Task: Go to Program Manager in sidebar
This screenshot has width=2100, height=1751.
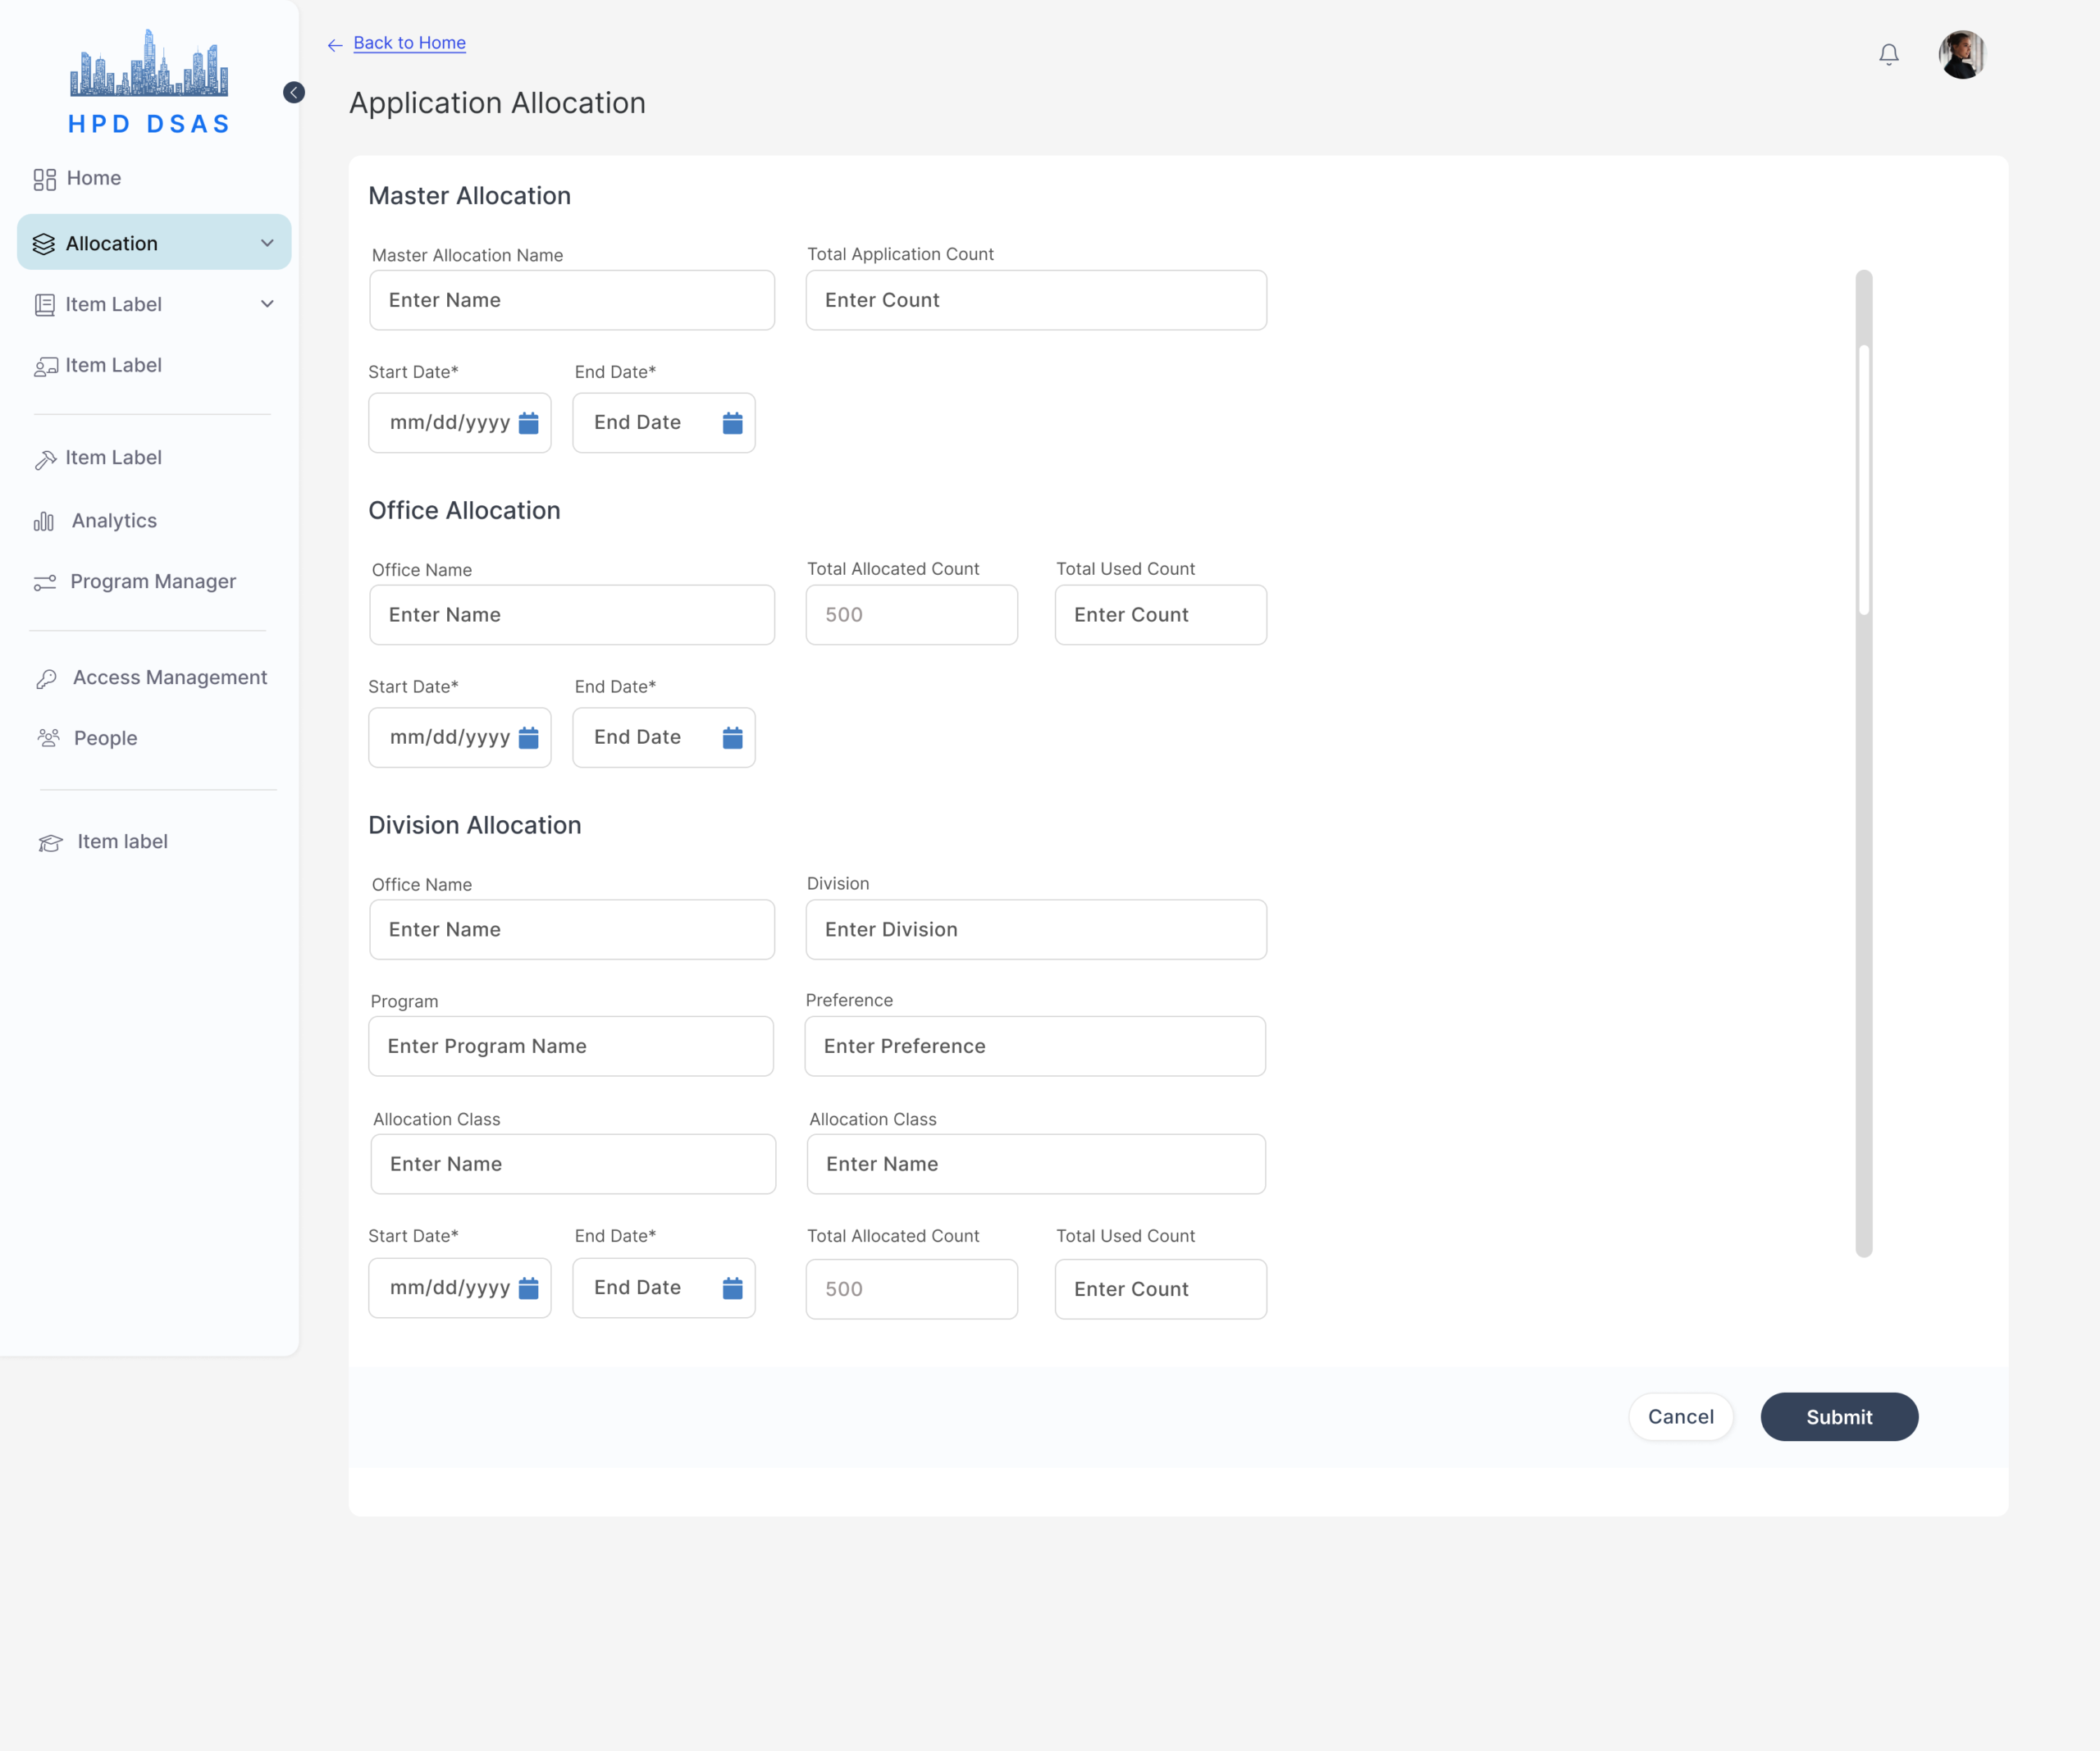Action: [152, 582]
